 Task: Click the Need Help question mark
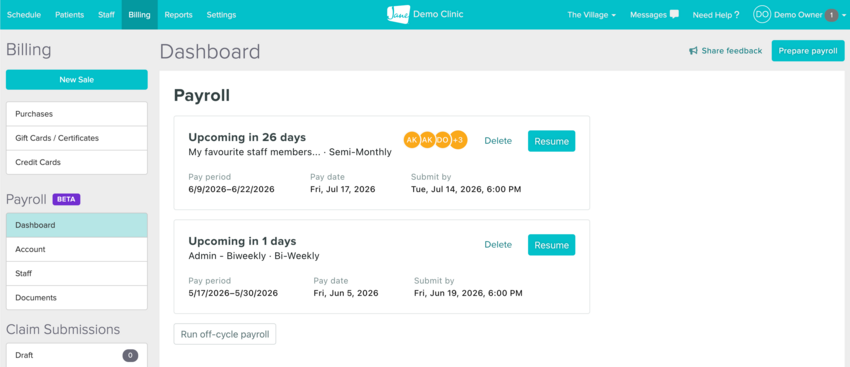click(x=736, y=15)
